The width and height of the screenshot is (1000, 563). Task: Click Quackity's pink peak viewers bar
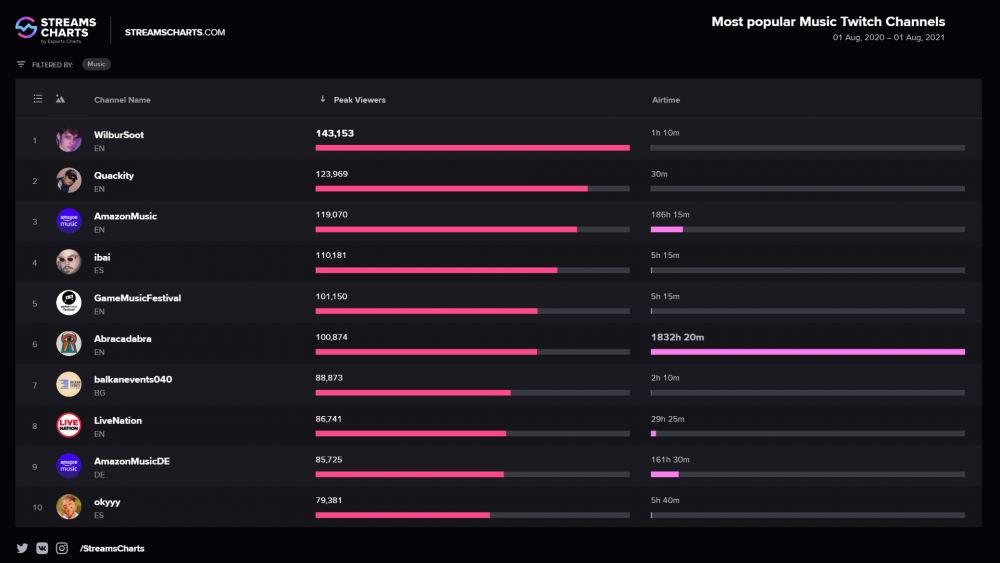point(451,188)
